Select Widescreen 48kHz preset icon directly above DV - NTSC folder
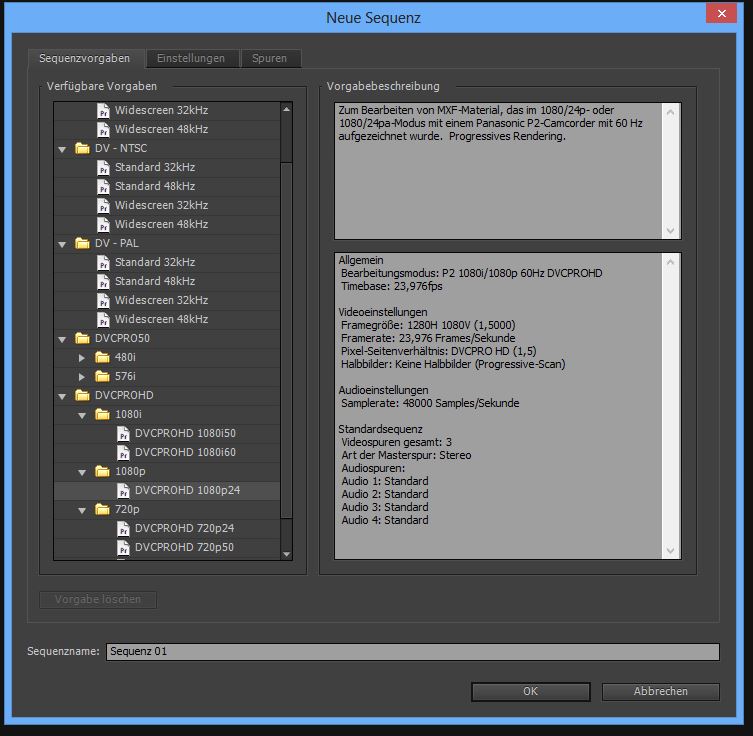Viewport: 753px width, 736px height. [x=103, y=130]
